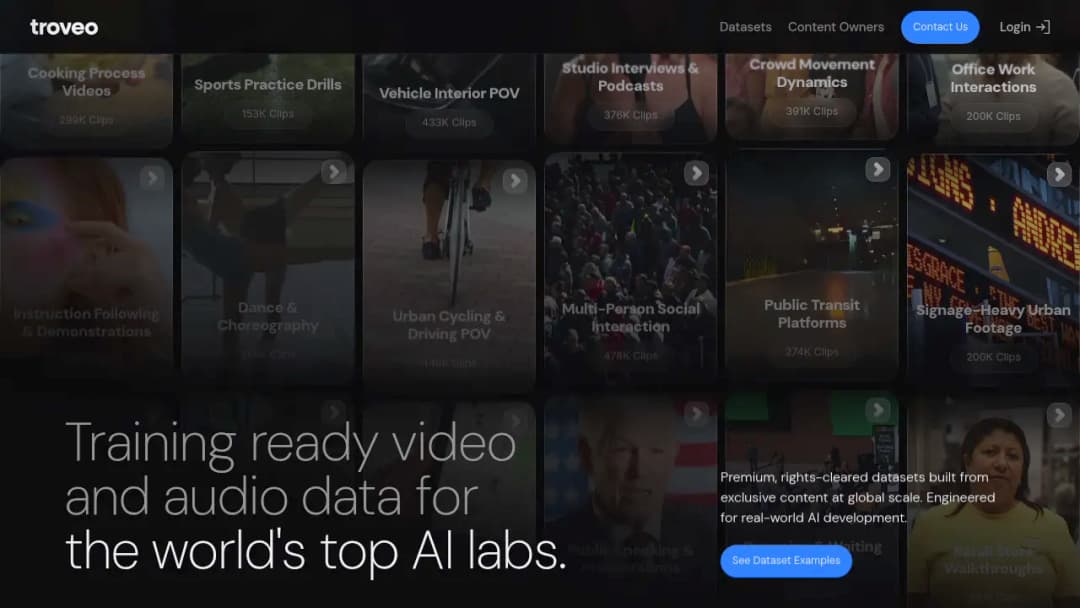Click the Login link
The height and width of the screenshot is (608, 1080).
tap(1024, 27)
